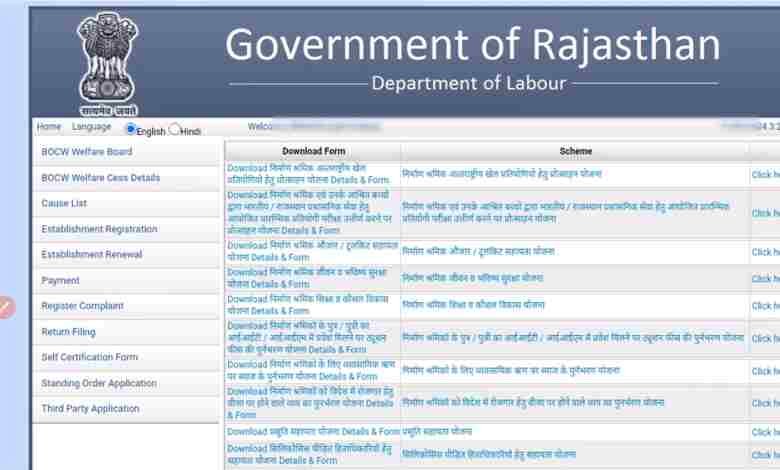Image resolution: width=780 pixels, height=470 pixels.
Task: Click here link for प्रसूति सहायता scheme
Action: (766, 432)
